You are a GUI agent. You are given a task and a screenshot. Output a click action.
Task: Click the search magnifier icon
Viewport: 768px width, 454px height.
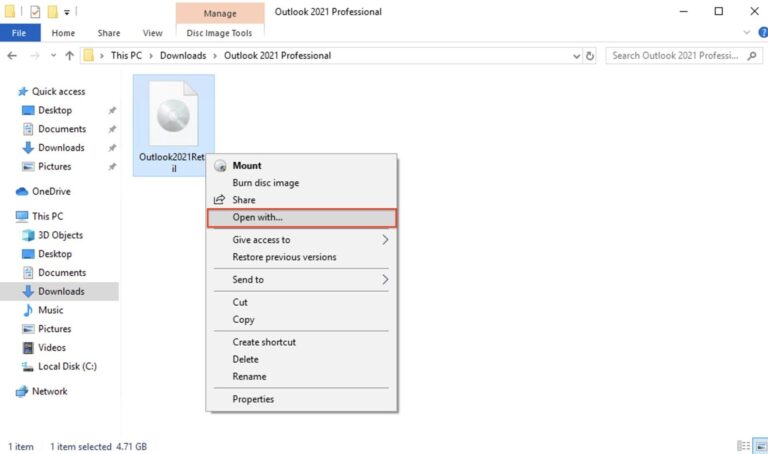(752, 56)
